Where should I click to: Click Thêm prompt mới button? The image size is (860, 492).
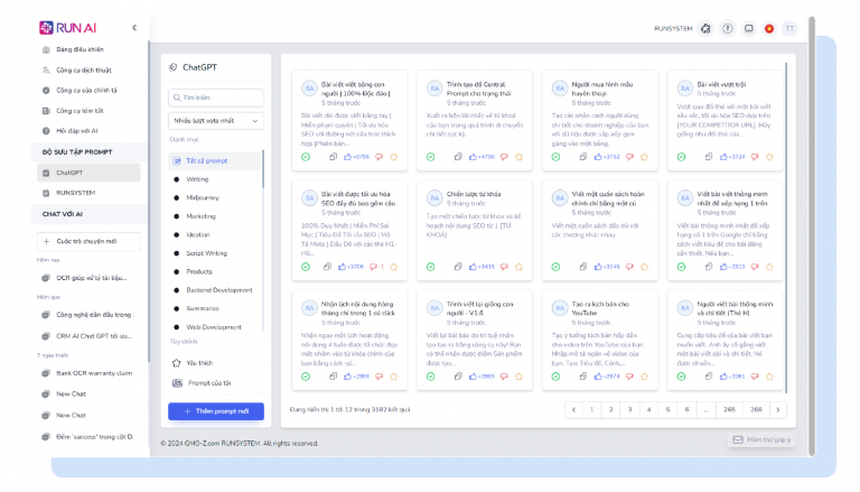coord(216,411)
